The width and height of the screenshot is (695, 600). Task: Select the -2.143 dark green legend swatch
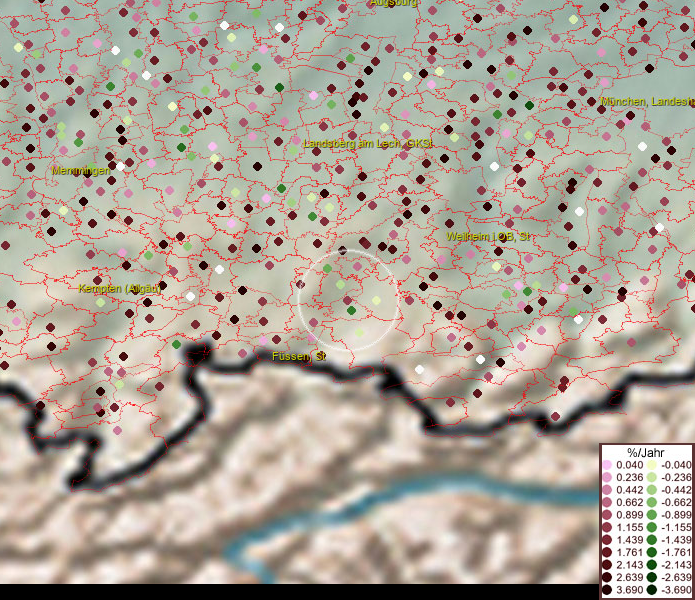[x=652, y=565]
